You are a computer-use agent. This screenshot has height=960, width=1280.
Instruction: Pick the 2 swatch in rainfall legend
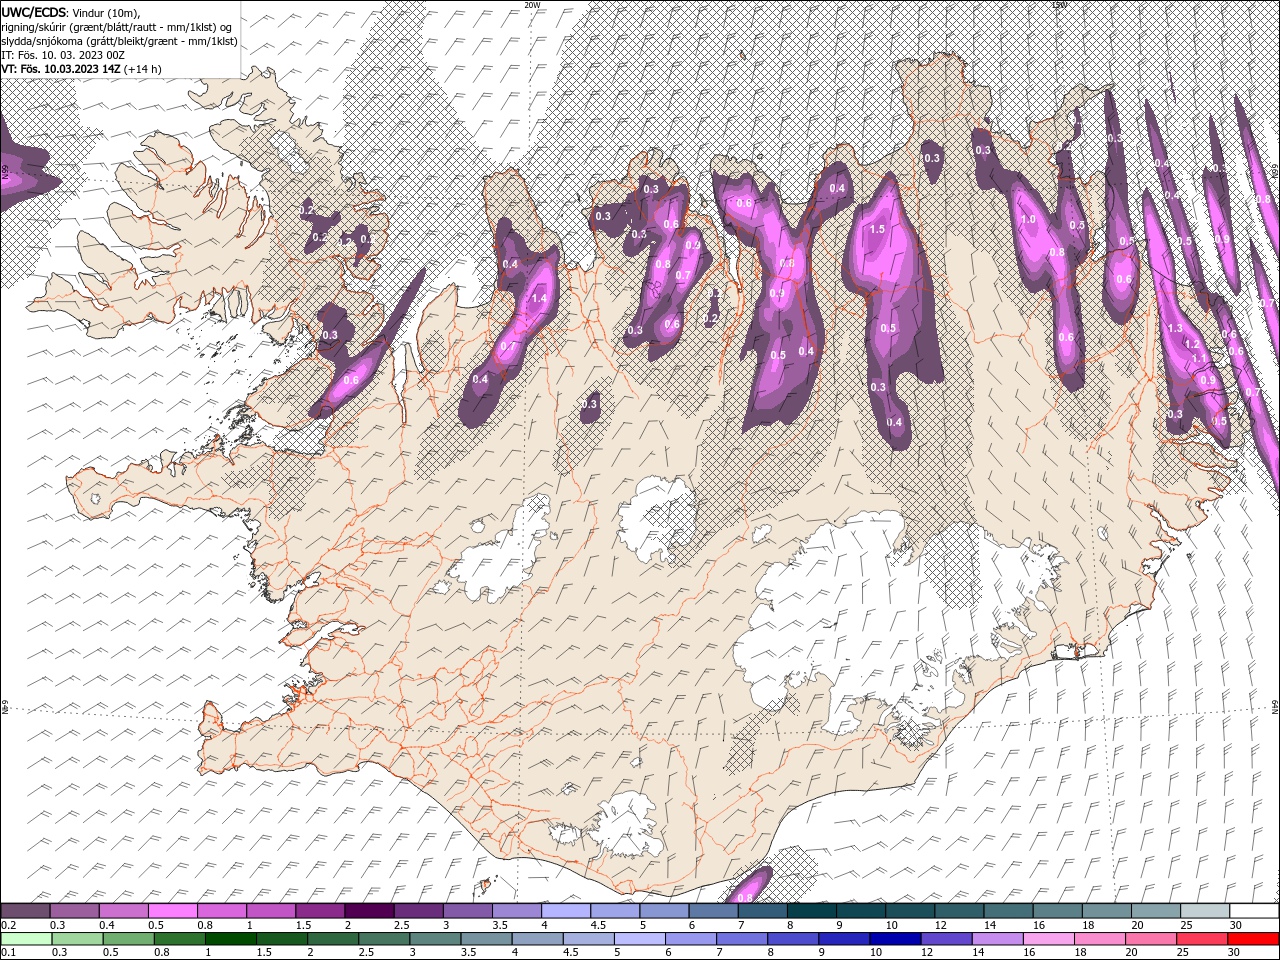coord(333,939)
